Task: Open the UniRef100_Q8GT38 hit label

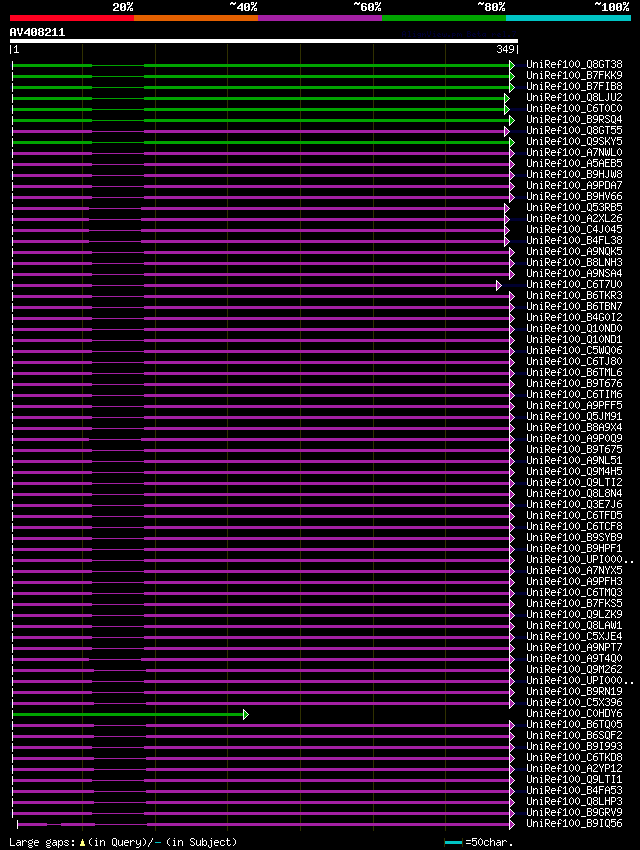Action: 574,65
